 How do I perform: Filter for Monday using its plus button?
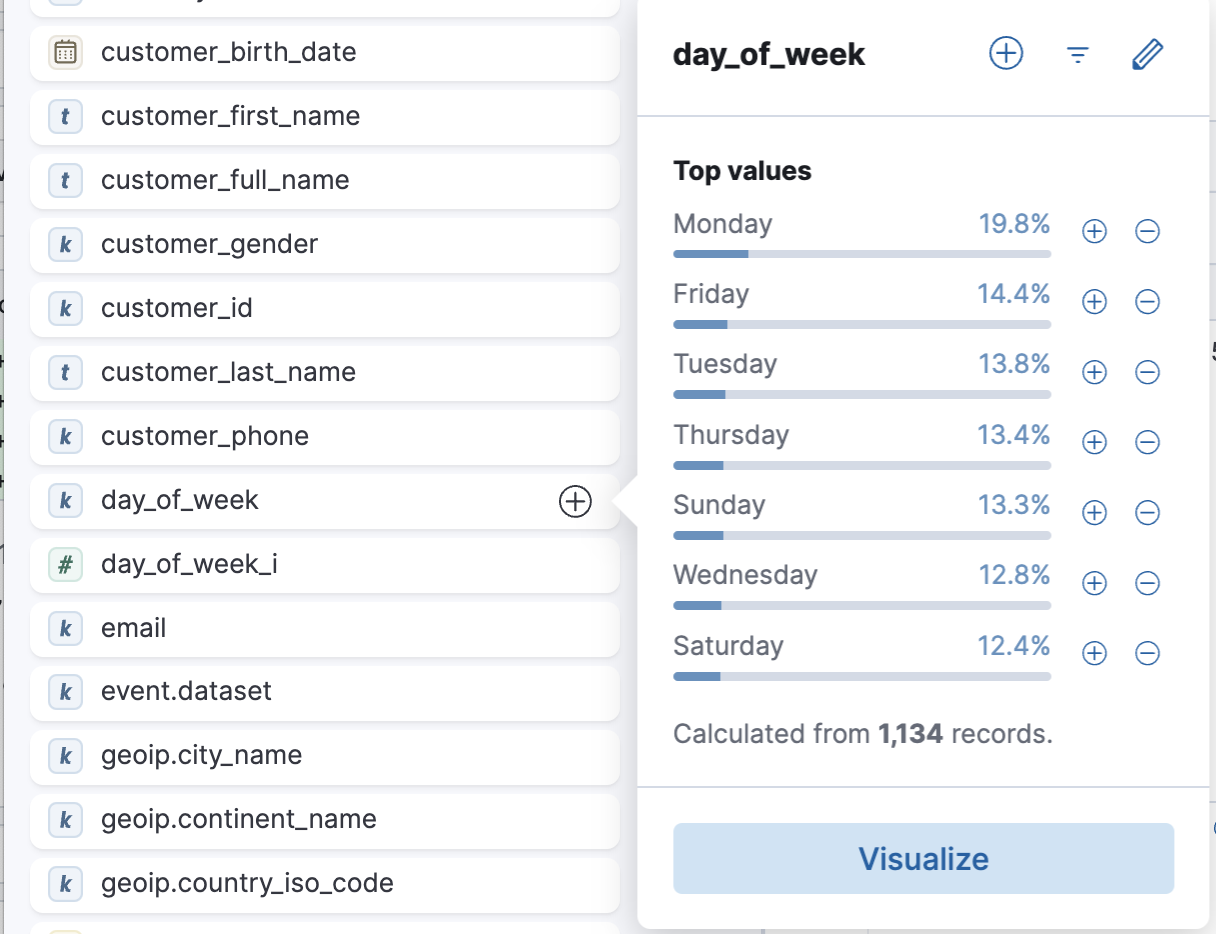tap(1094, 231)
